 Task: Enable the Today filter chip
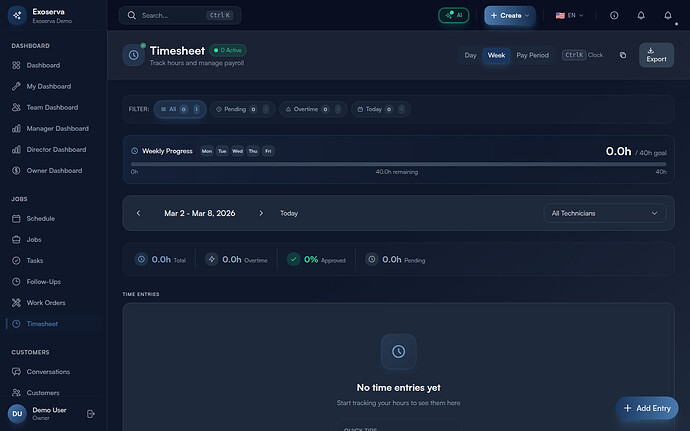tap(380, 109)
